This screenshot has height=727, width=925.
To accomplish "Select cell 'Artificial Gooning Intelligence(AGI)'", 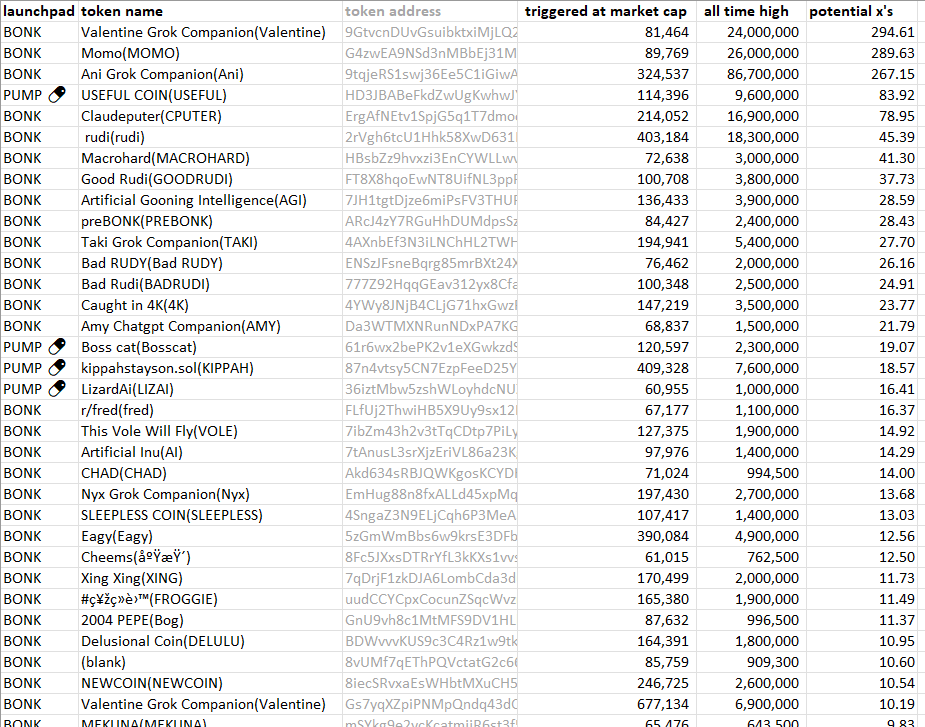I will pyautogui.click(x=210, y=200).
